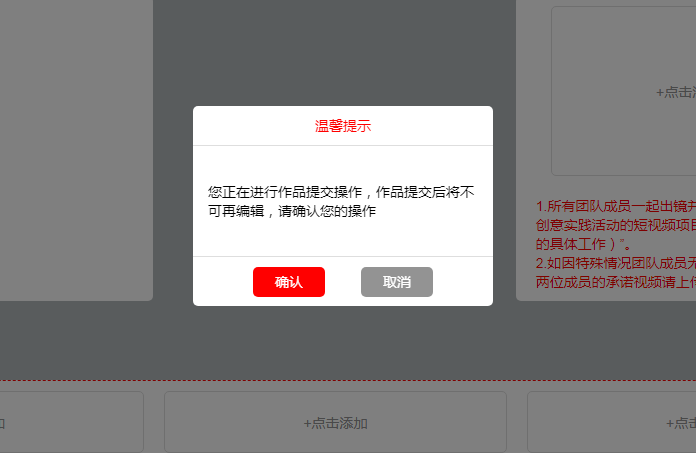The height and width of the screenshot is (453, 696).
Task: Click red text 创意实践活动的短视频项目
Action: pyautogui.click(x=616, y=225)
